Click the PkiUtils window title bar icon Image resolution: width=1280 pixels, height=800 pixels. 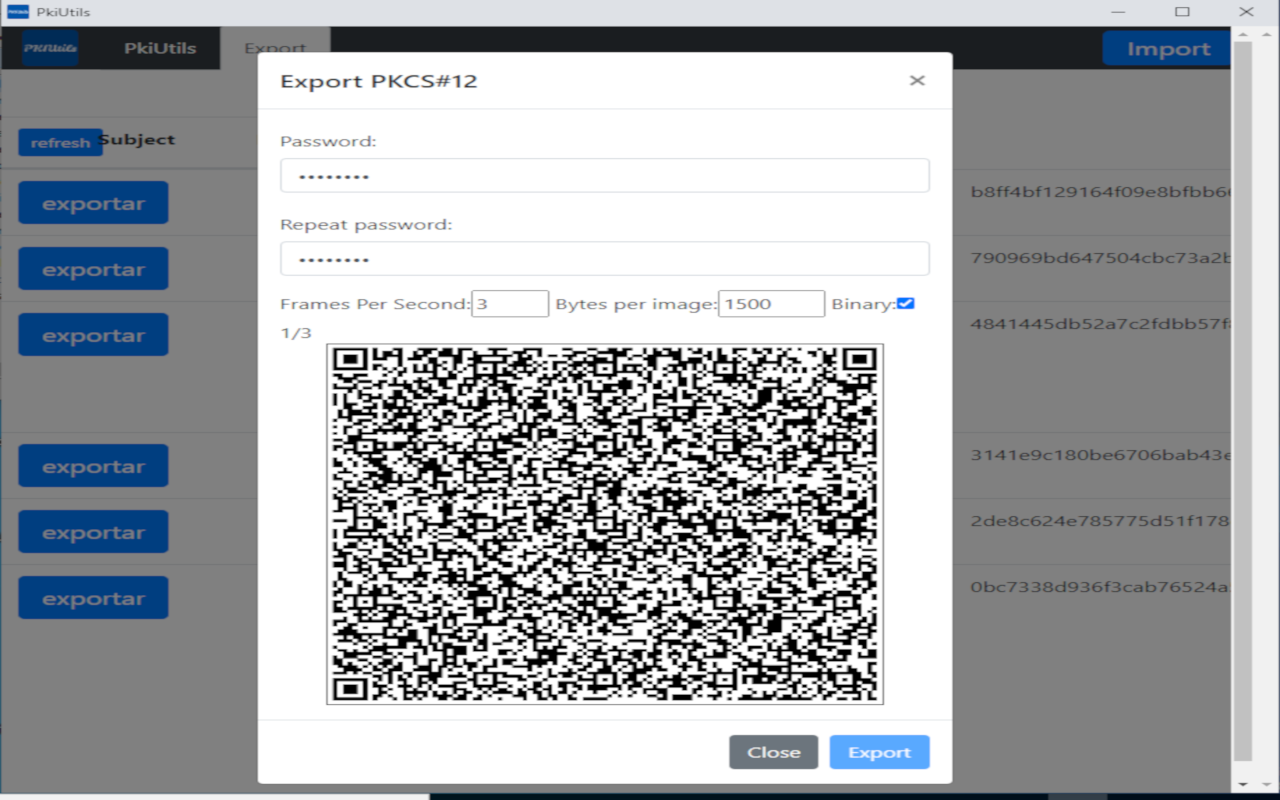[x=18, y=12]
